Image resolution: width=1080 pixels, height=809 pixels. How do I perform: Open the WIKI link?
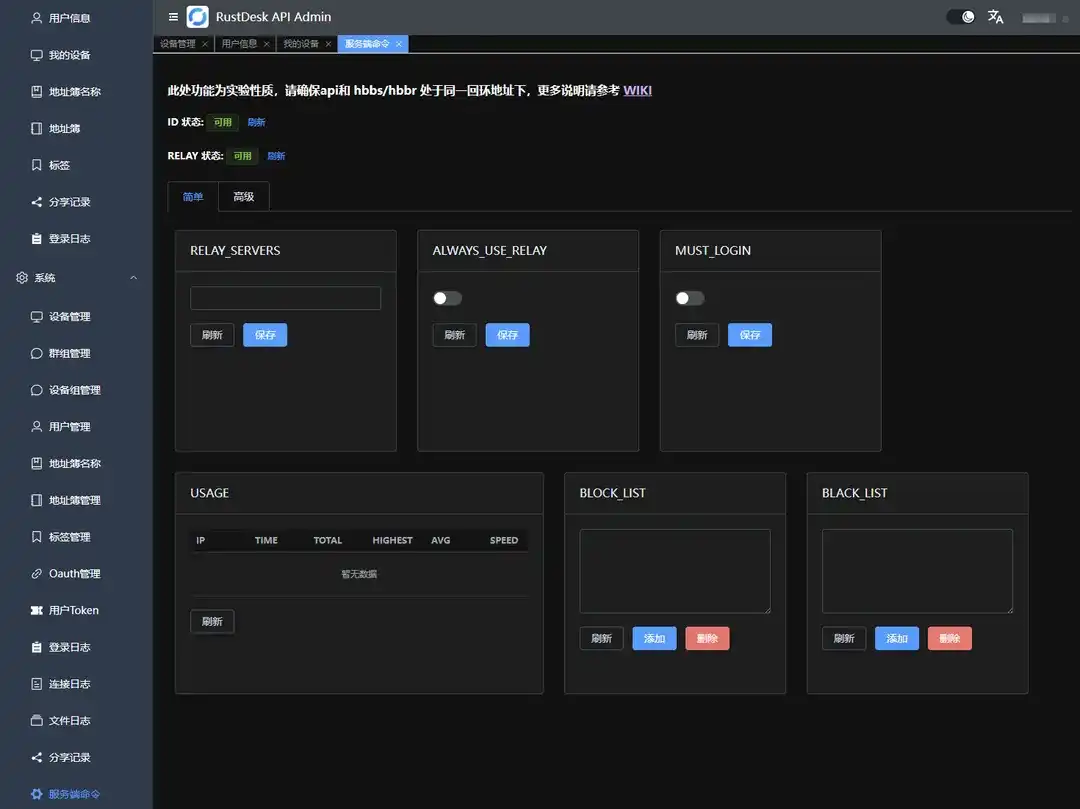point(638,90)
